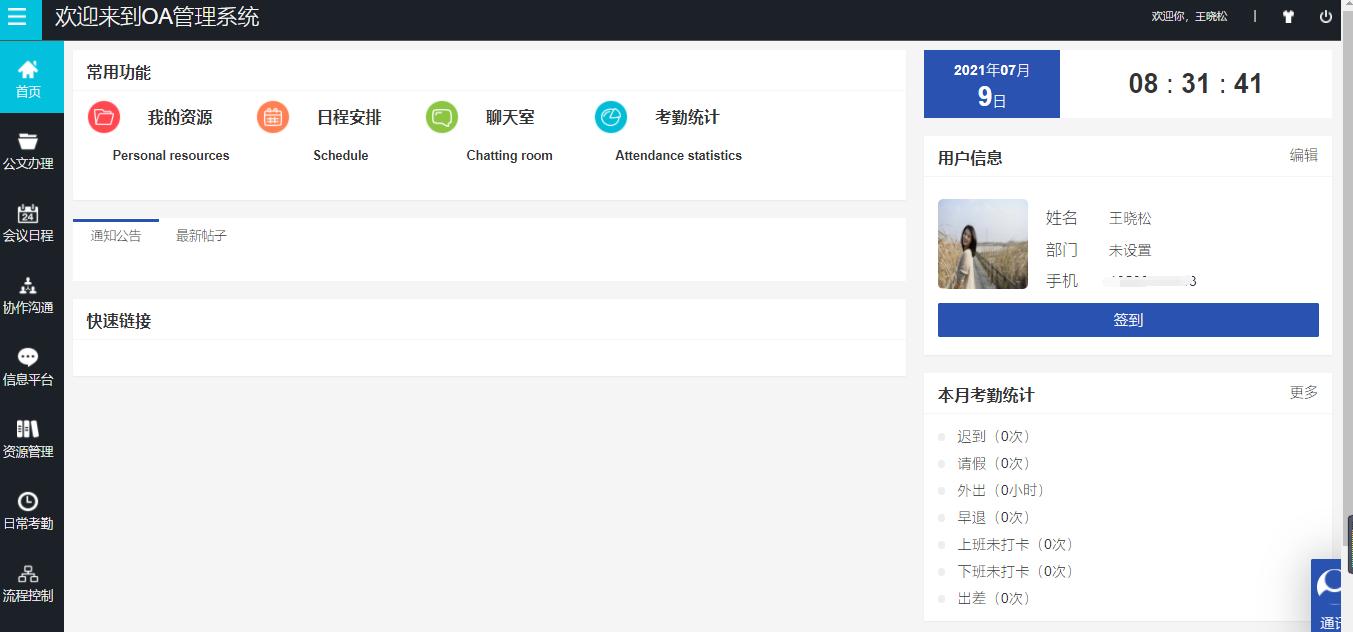
Task: Click the green 聊天室 chat icon
Action: (442, 117)
